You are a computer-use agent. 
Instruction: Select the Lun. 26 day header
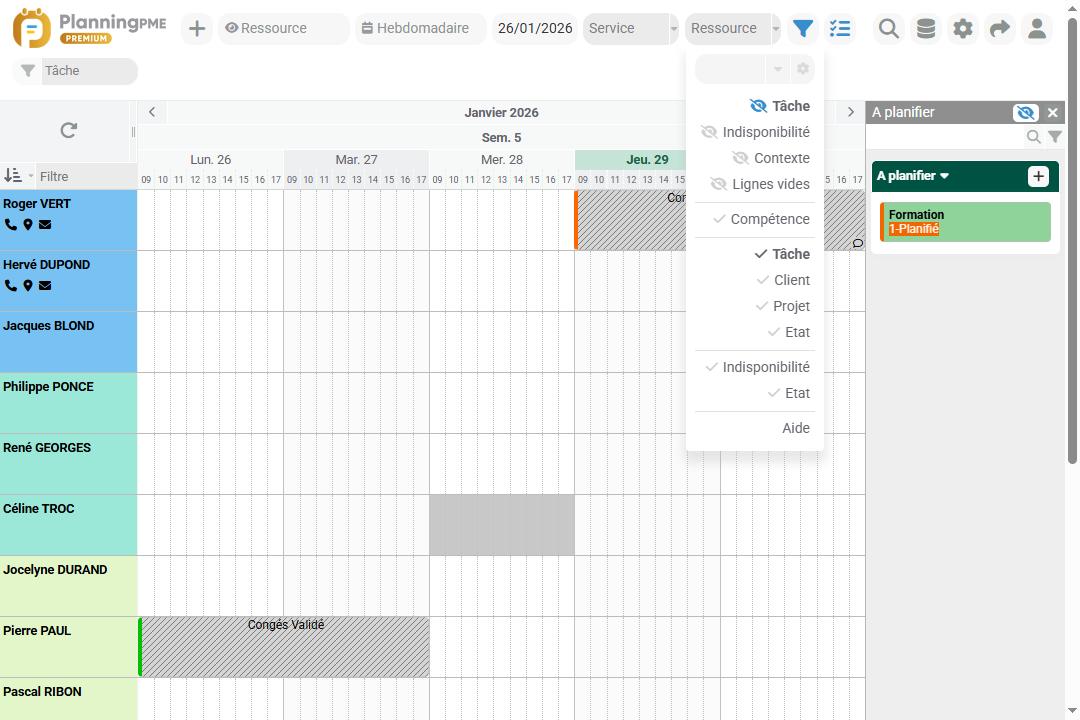211,160
